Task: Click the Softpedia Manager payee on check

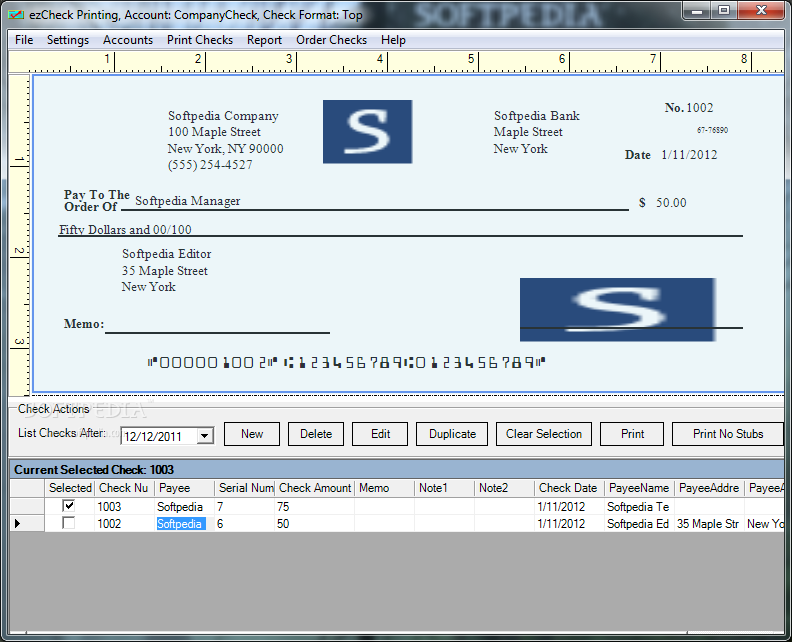Action: coord(187,201)
